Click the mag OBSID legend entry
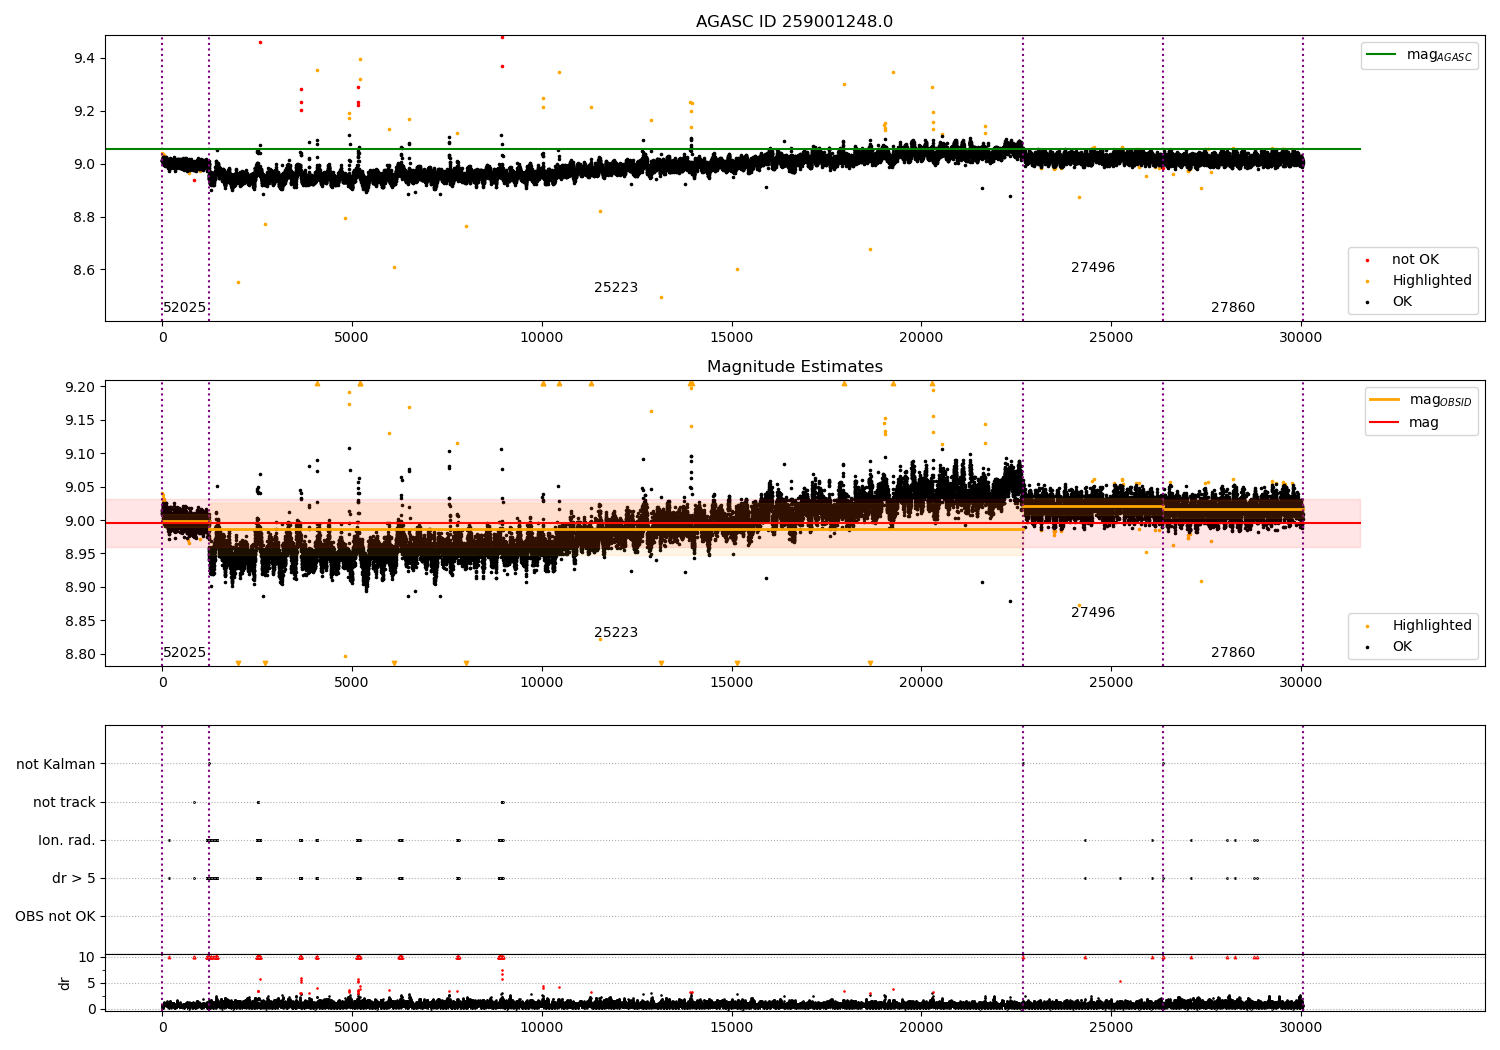The width and height of the screenshot is (1500, 1050). (1421, 400)
